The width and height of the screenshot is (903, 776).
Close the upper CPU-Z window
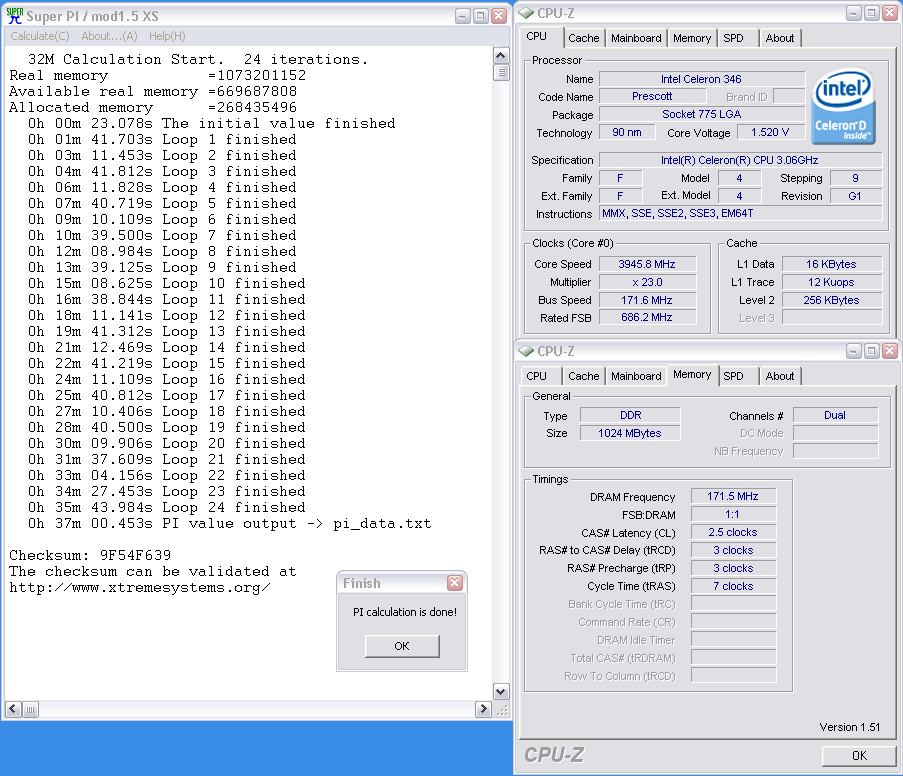tap(889, 13)
